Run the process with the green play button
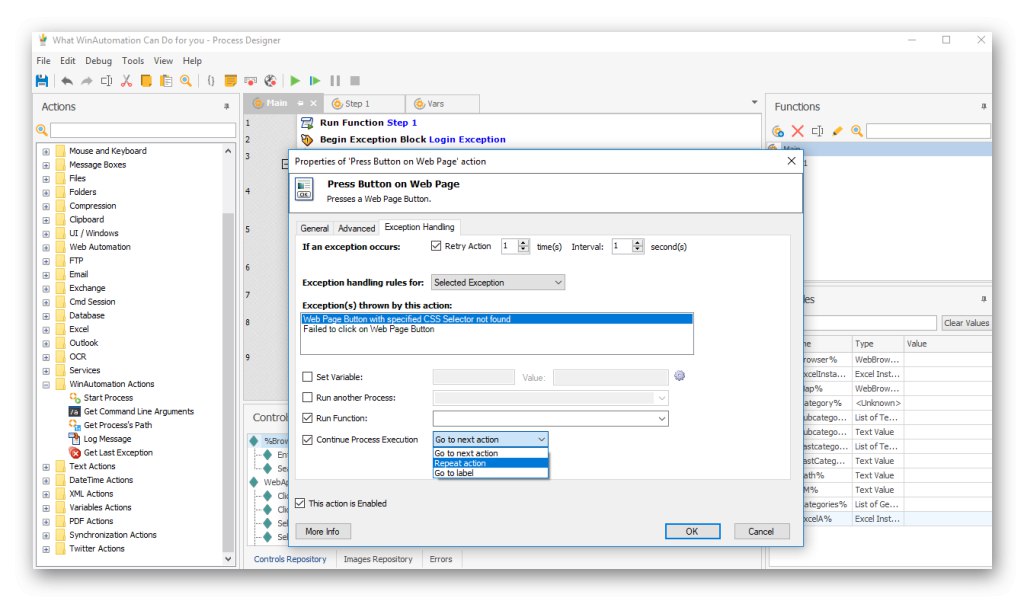Screen dimensions: 1024x601 pyautogui.click(x=295, y=81)
